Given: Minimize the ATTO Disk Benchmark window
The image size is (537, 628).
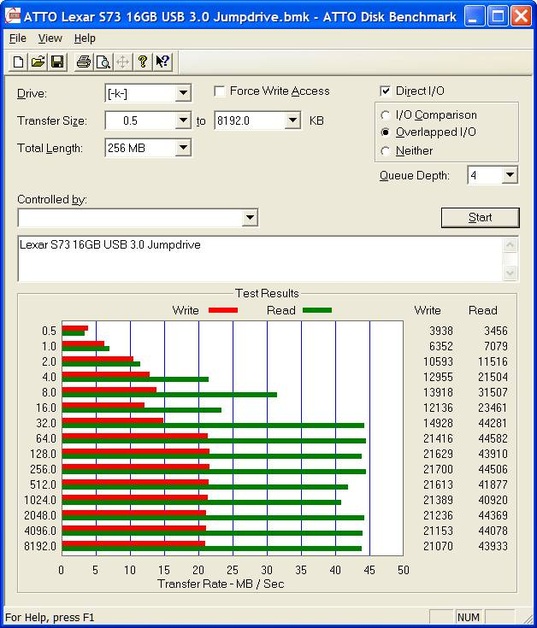Looking at the screenshot, I should [x=474, y=16].
